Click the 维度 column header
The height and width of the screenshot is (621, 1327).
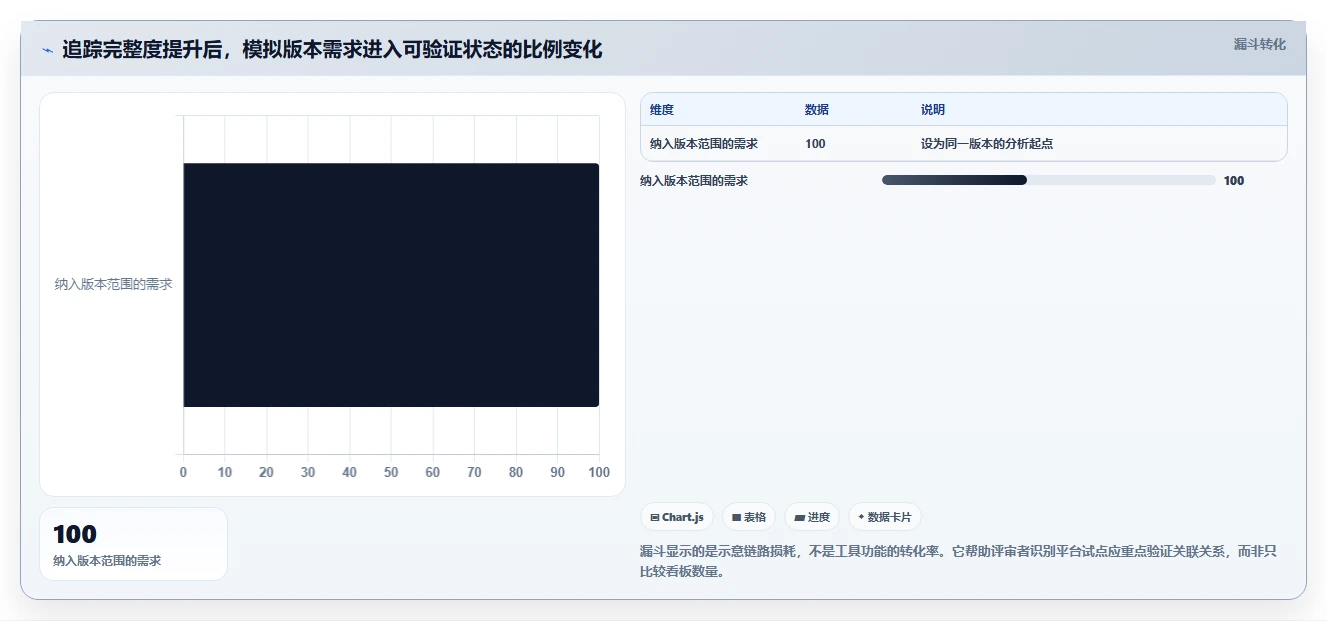tap(662, 110)
